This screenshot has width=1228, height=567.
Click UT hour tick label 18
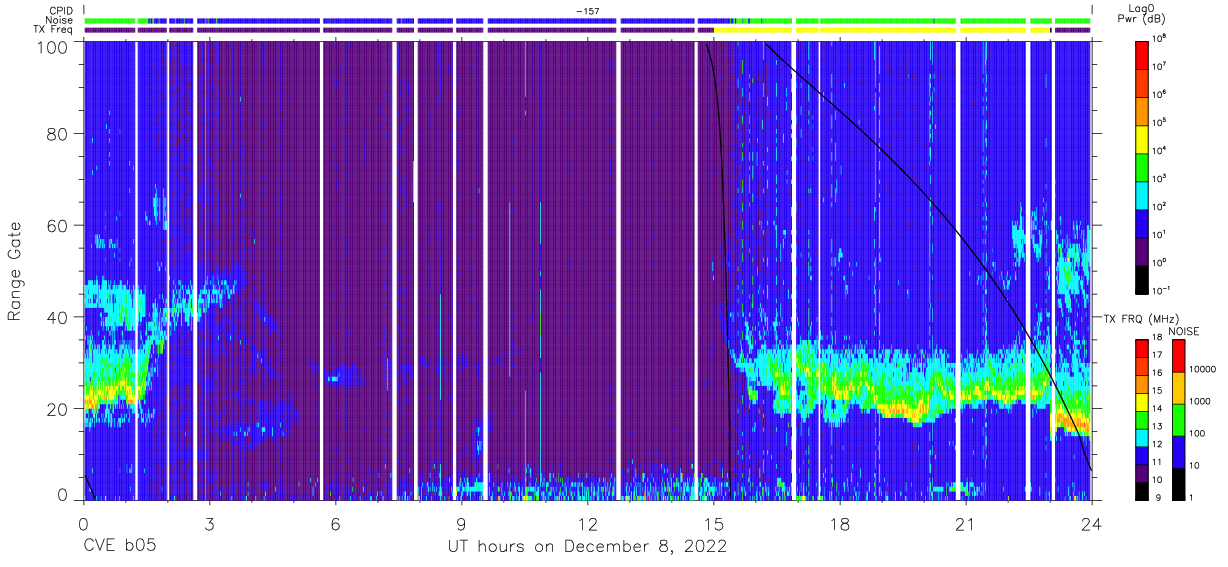(x=840, y=524)
